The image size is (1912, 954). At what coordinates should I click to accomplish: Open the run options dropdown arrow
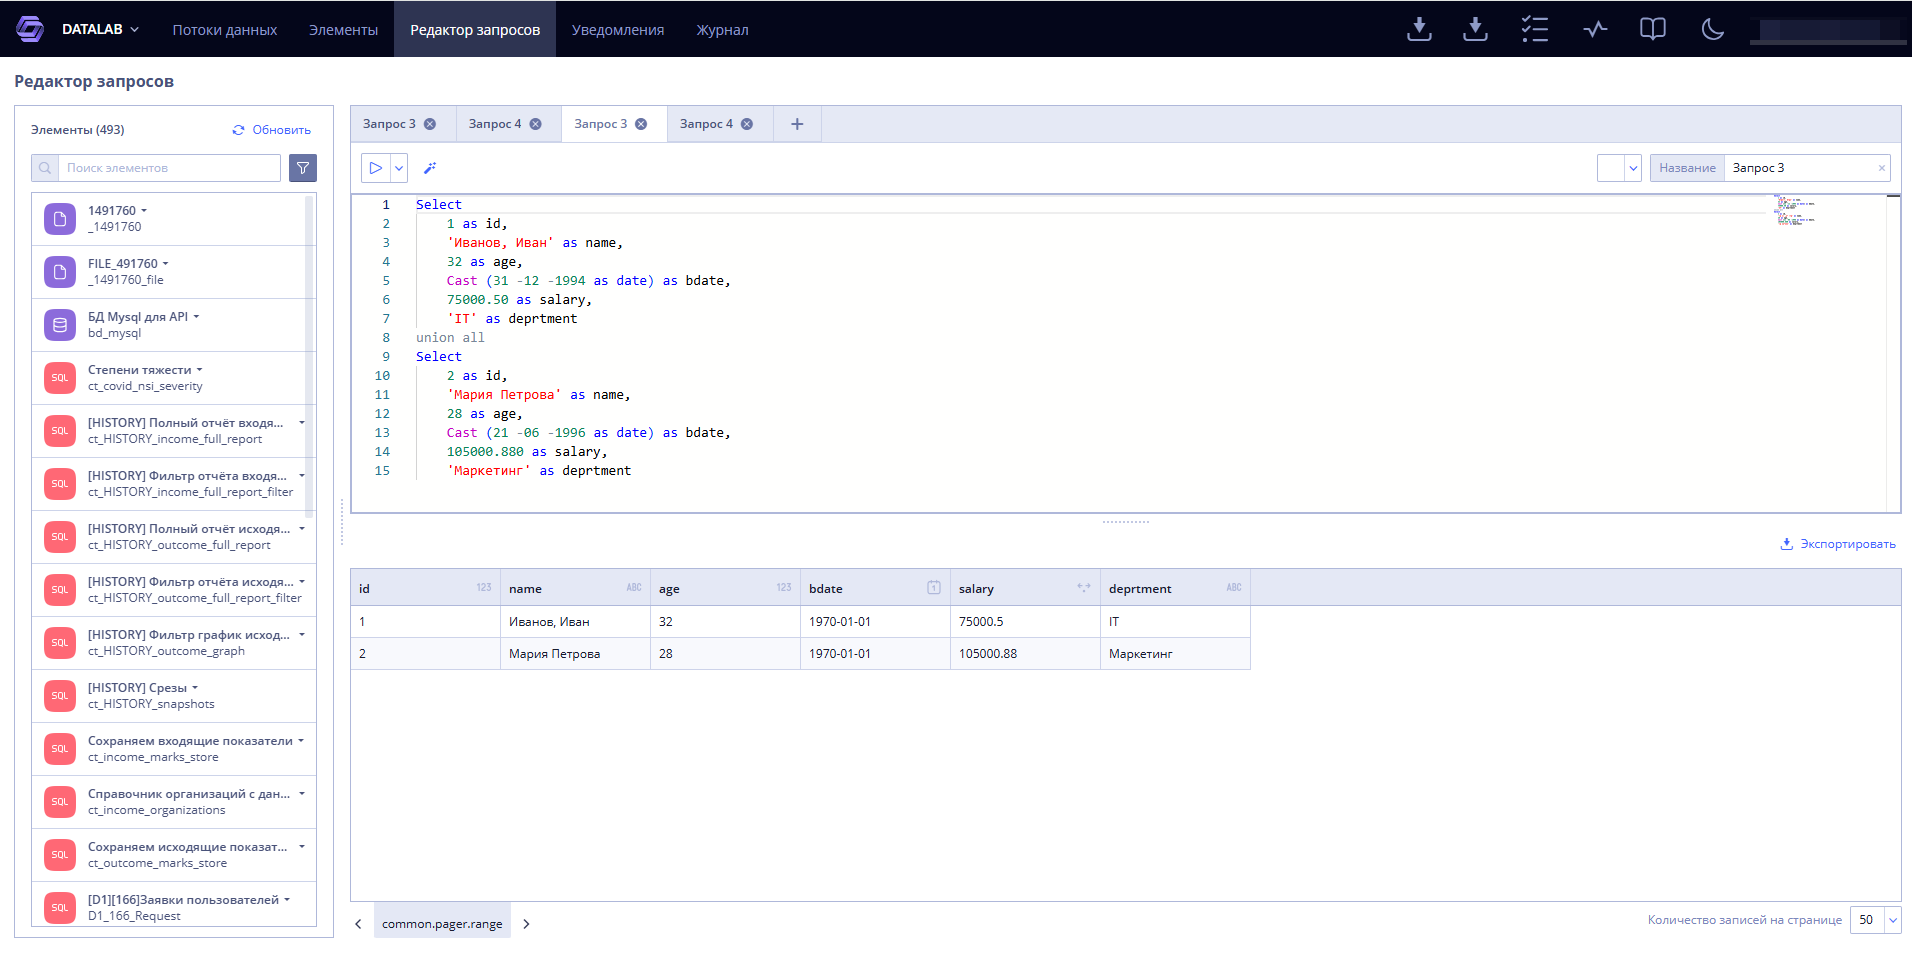tap(399, 168)
